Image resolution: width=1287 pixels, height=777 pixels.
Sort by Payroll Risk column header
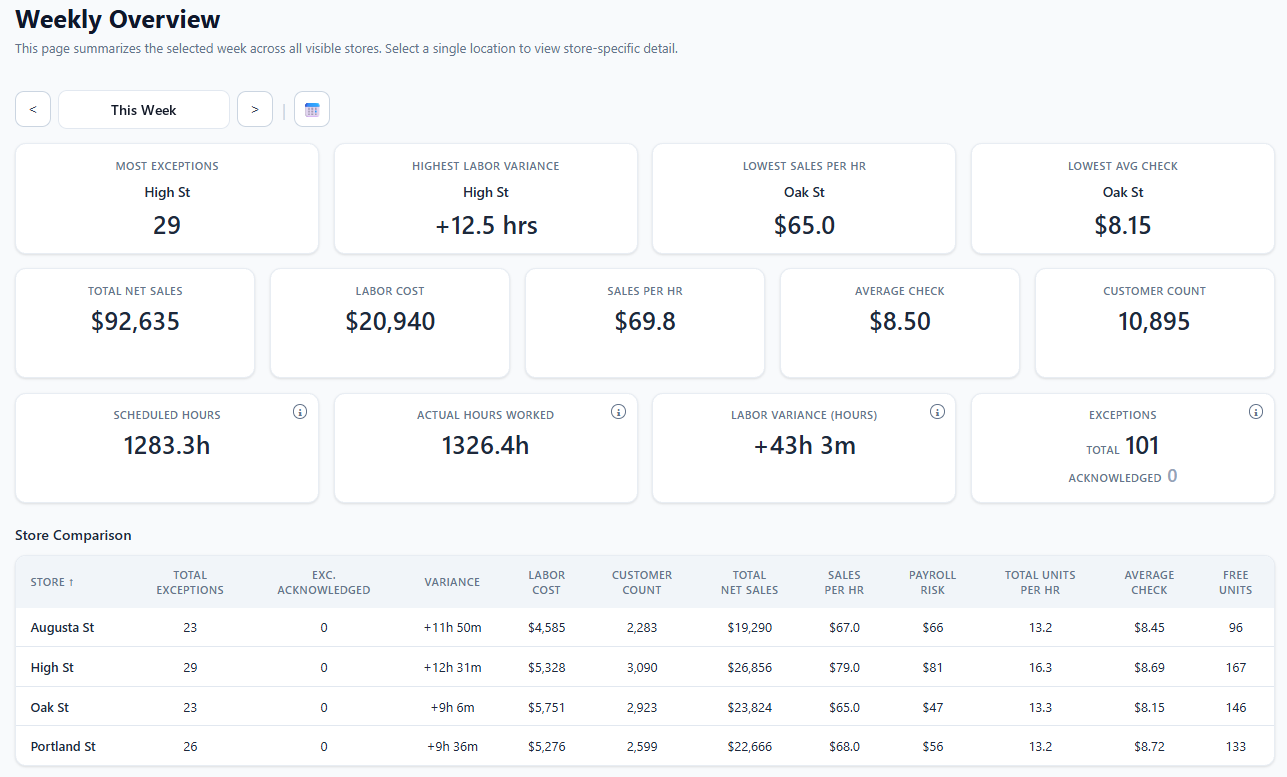coord(933,582)
